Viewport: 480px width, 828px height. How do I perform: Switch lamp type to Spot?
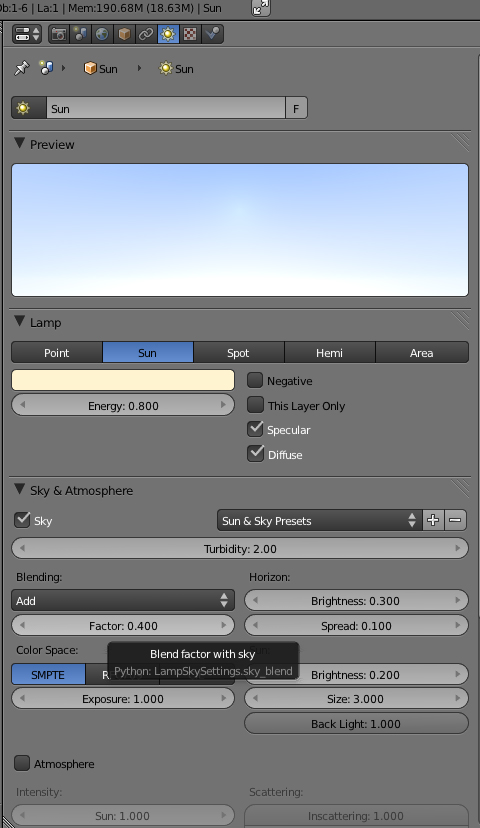tap(239, 352)
